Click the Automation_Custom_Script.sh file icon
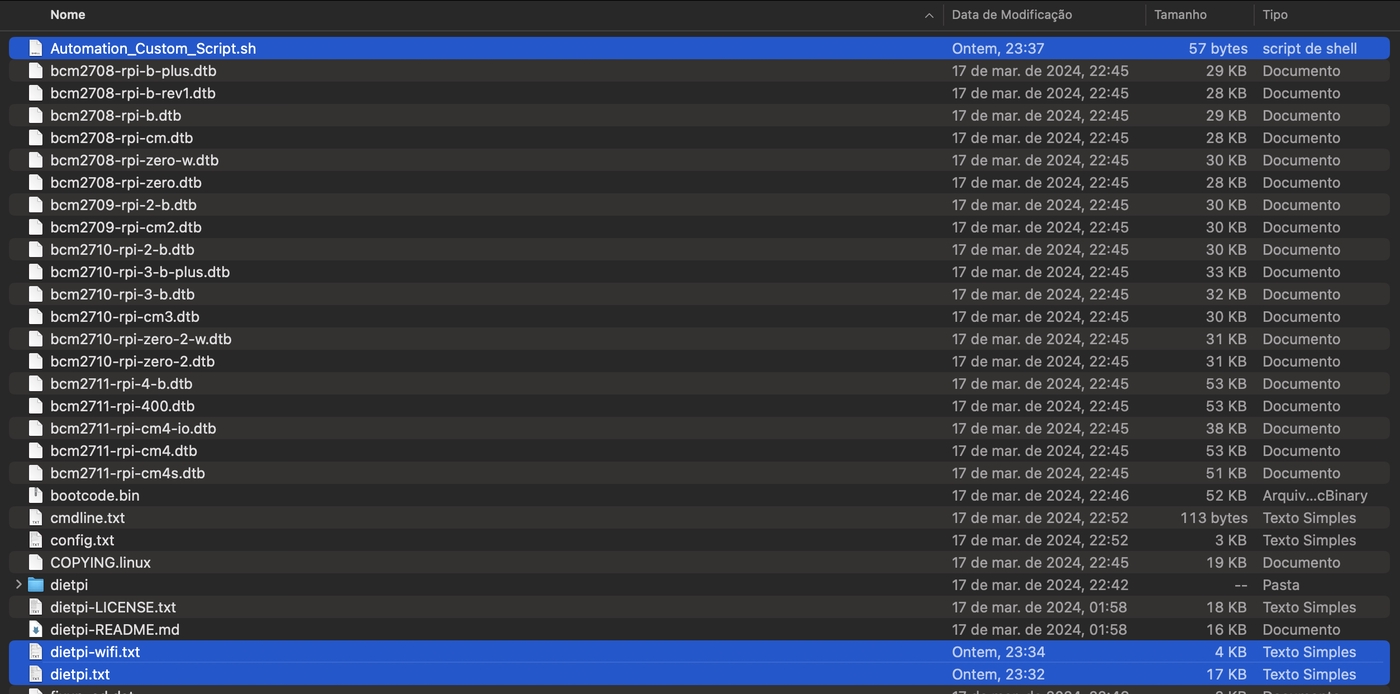1400x694 pixels. pyautogui.click(x=36, y=48)
